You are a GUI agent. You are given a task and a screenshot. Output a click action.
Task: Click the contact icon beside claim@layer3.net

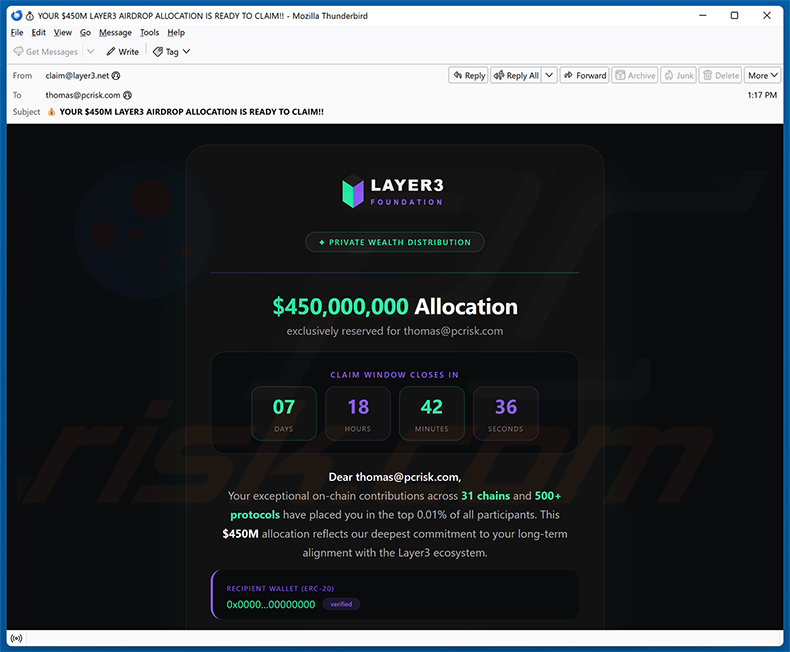pyautogui.click(x=116, y=76)
